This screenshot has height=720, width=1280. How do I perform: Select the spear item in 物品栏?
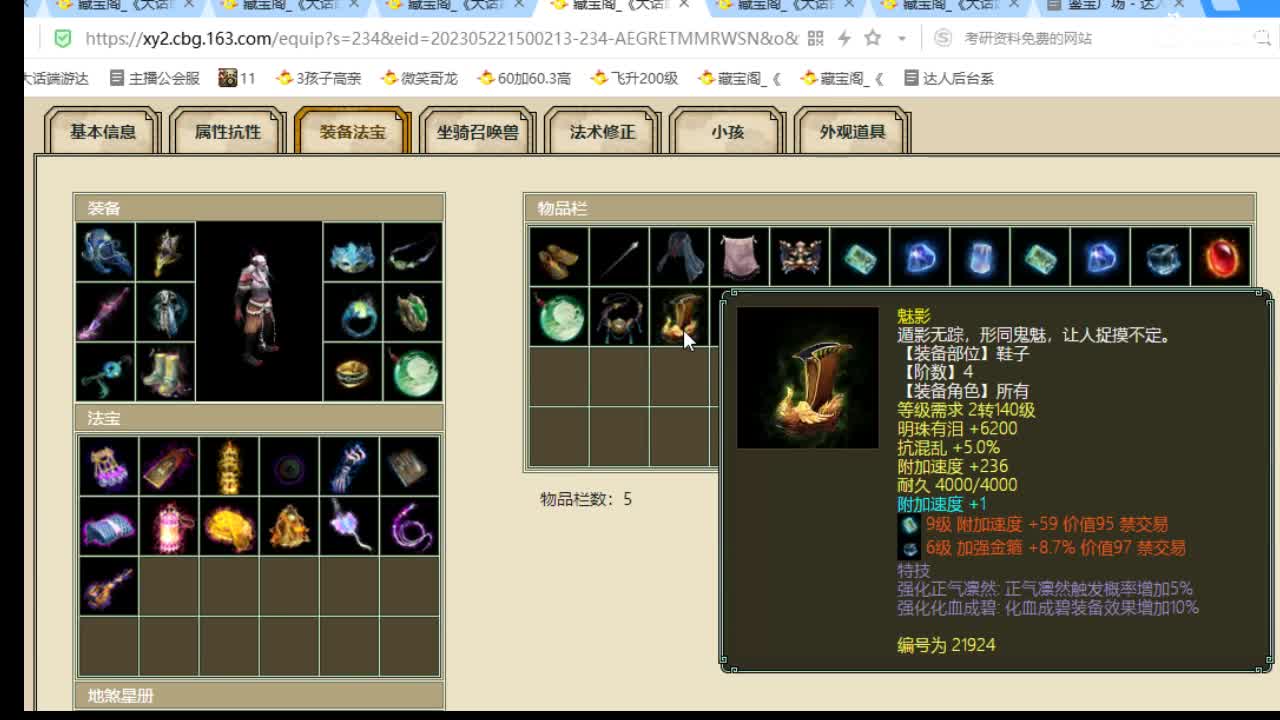click(x=619, y=257)
